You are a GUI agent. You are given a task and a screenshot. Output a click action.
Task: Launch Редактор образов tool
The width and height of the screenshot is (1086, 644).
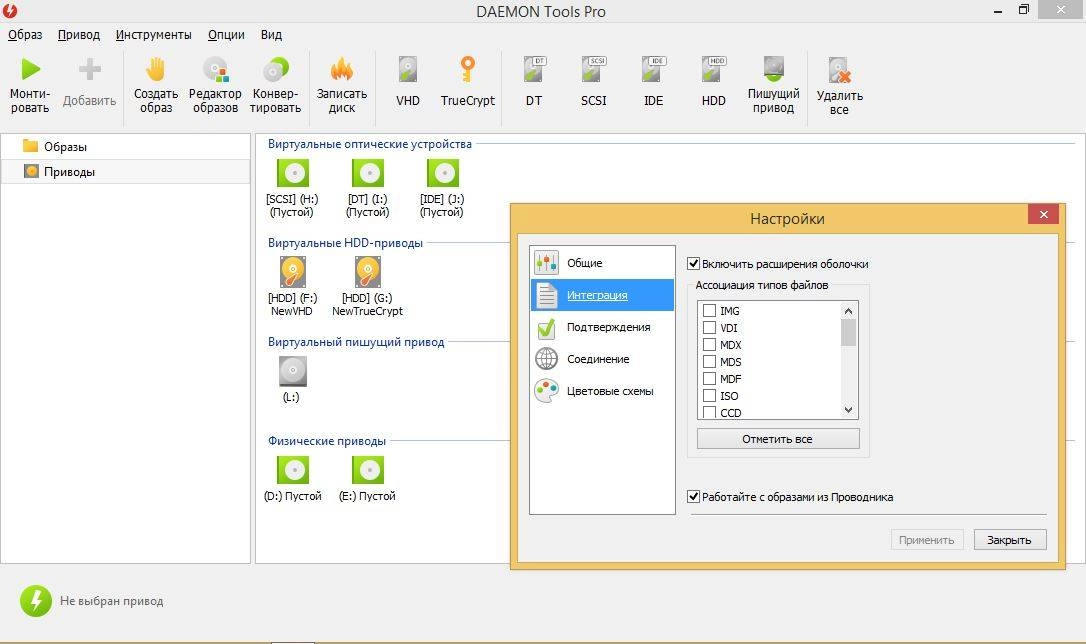coord(215,69)
